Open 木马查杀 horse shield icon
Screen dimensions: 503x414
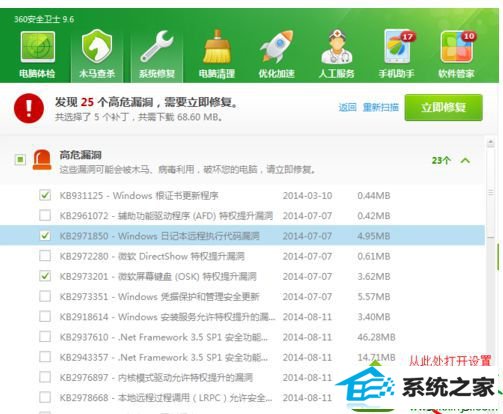pos(97,46)
